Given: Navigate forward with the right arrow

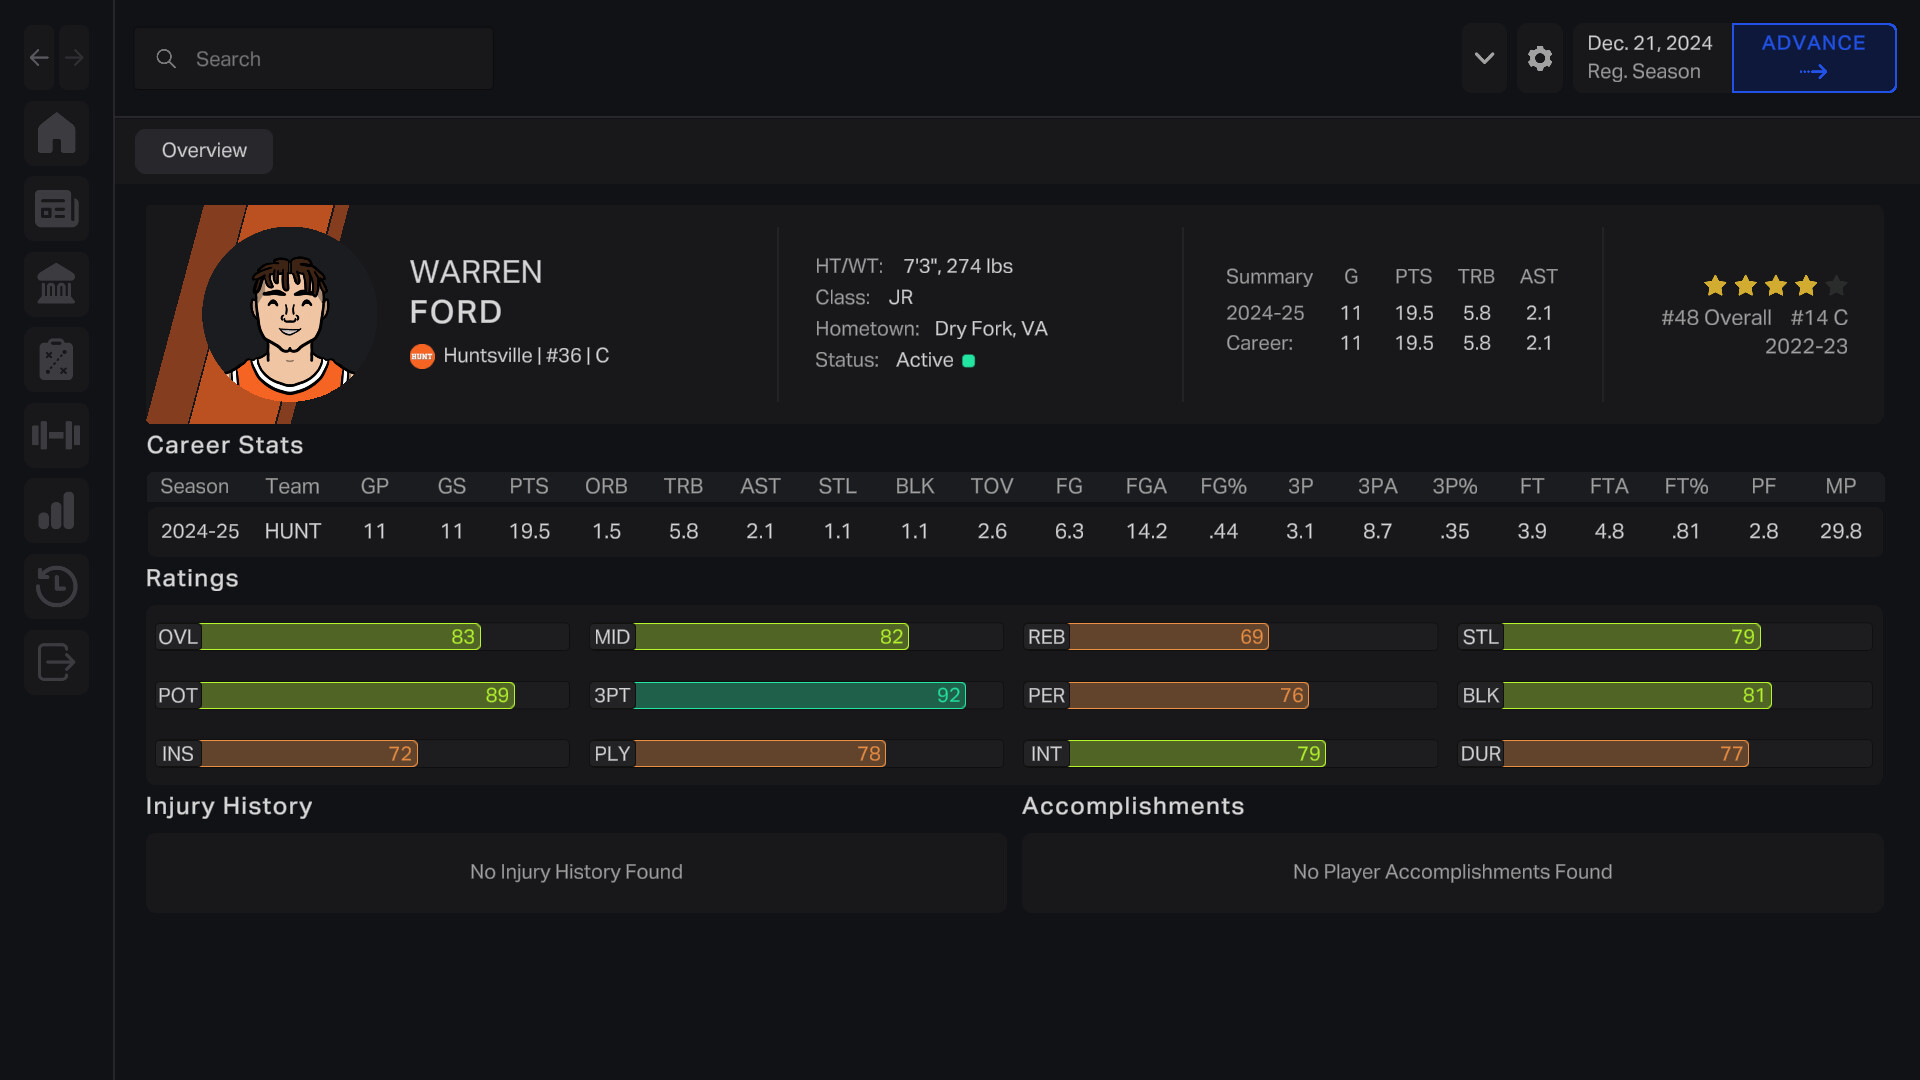Looking at the screenshot, I should tap(74, 57).
